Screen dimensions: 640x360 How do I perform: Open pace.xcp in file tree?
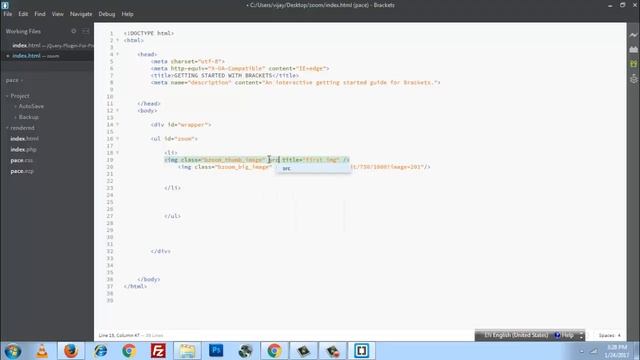pyautogui.click(x=22, y=171)
